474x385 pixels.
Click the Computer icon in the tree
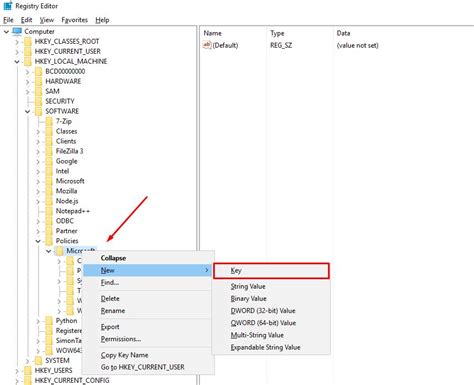click(x=17, y=31)
